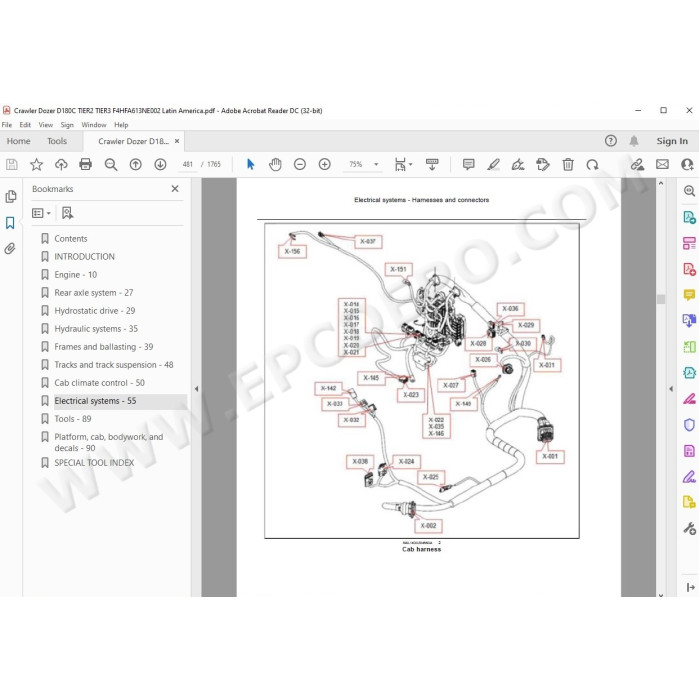The height and width of the screenshot is (700, 700).
Task: Open the zoom percentage dropdown
Action: 376,165
